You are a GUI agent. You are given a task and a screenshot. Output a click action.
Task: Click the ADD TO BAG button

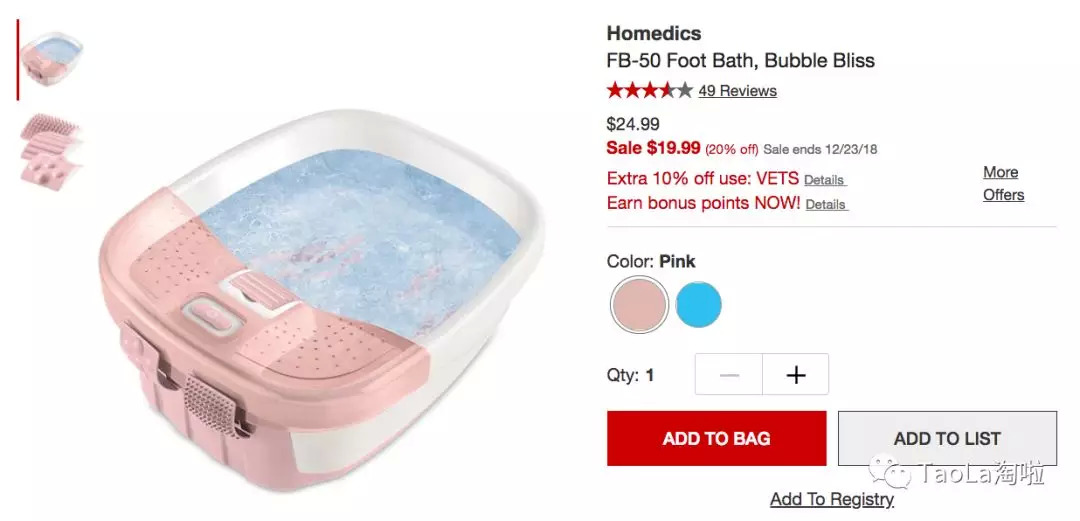pos(716,438)
